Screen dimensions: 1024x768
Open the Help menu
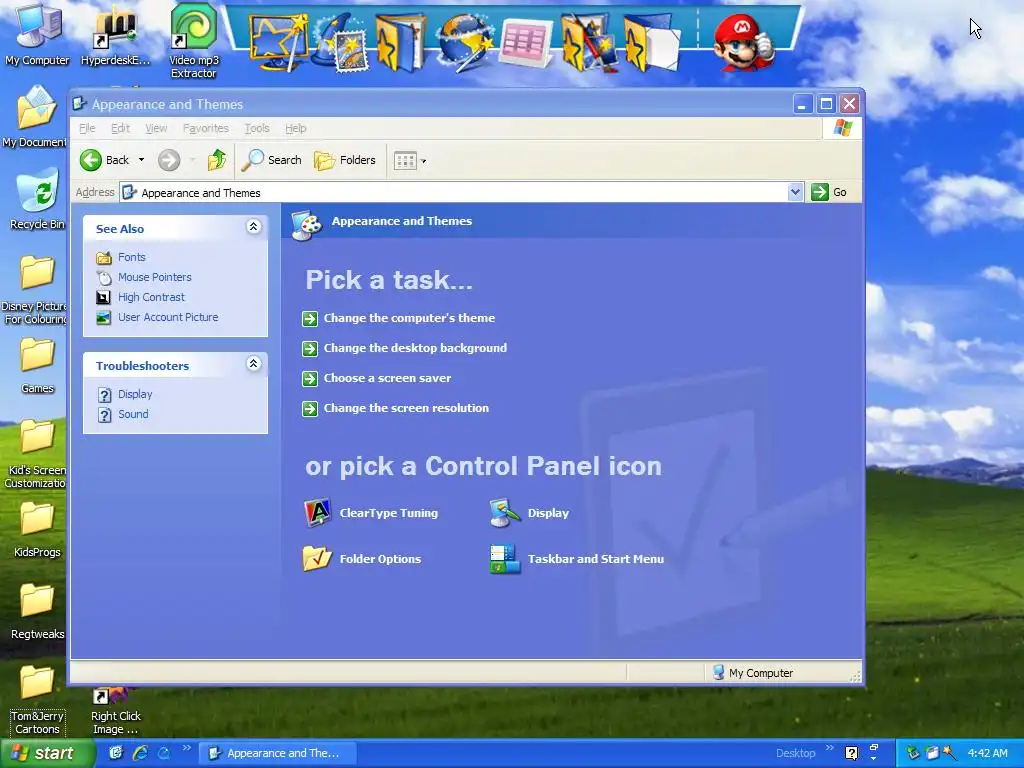296,129
